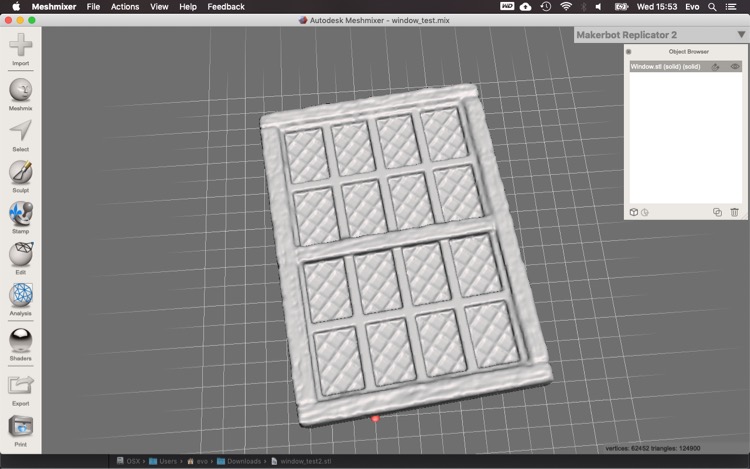This screenshot has width=750, height=469.
Task: Click window_test2.stl in path bar
Action: 301,461
